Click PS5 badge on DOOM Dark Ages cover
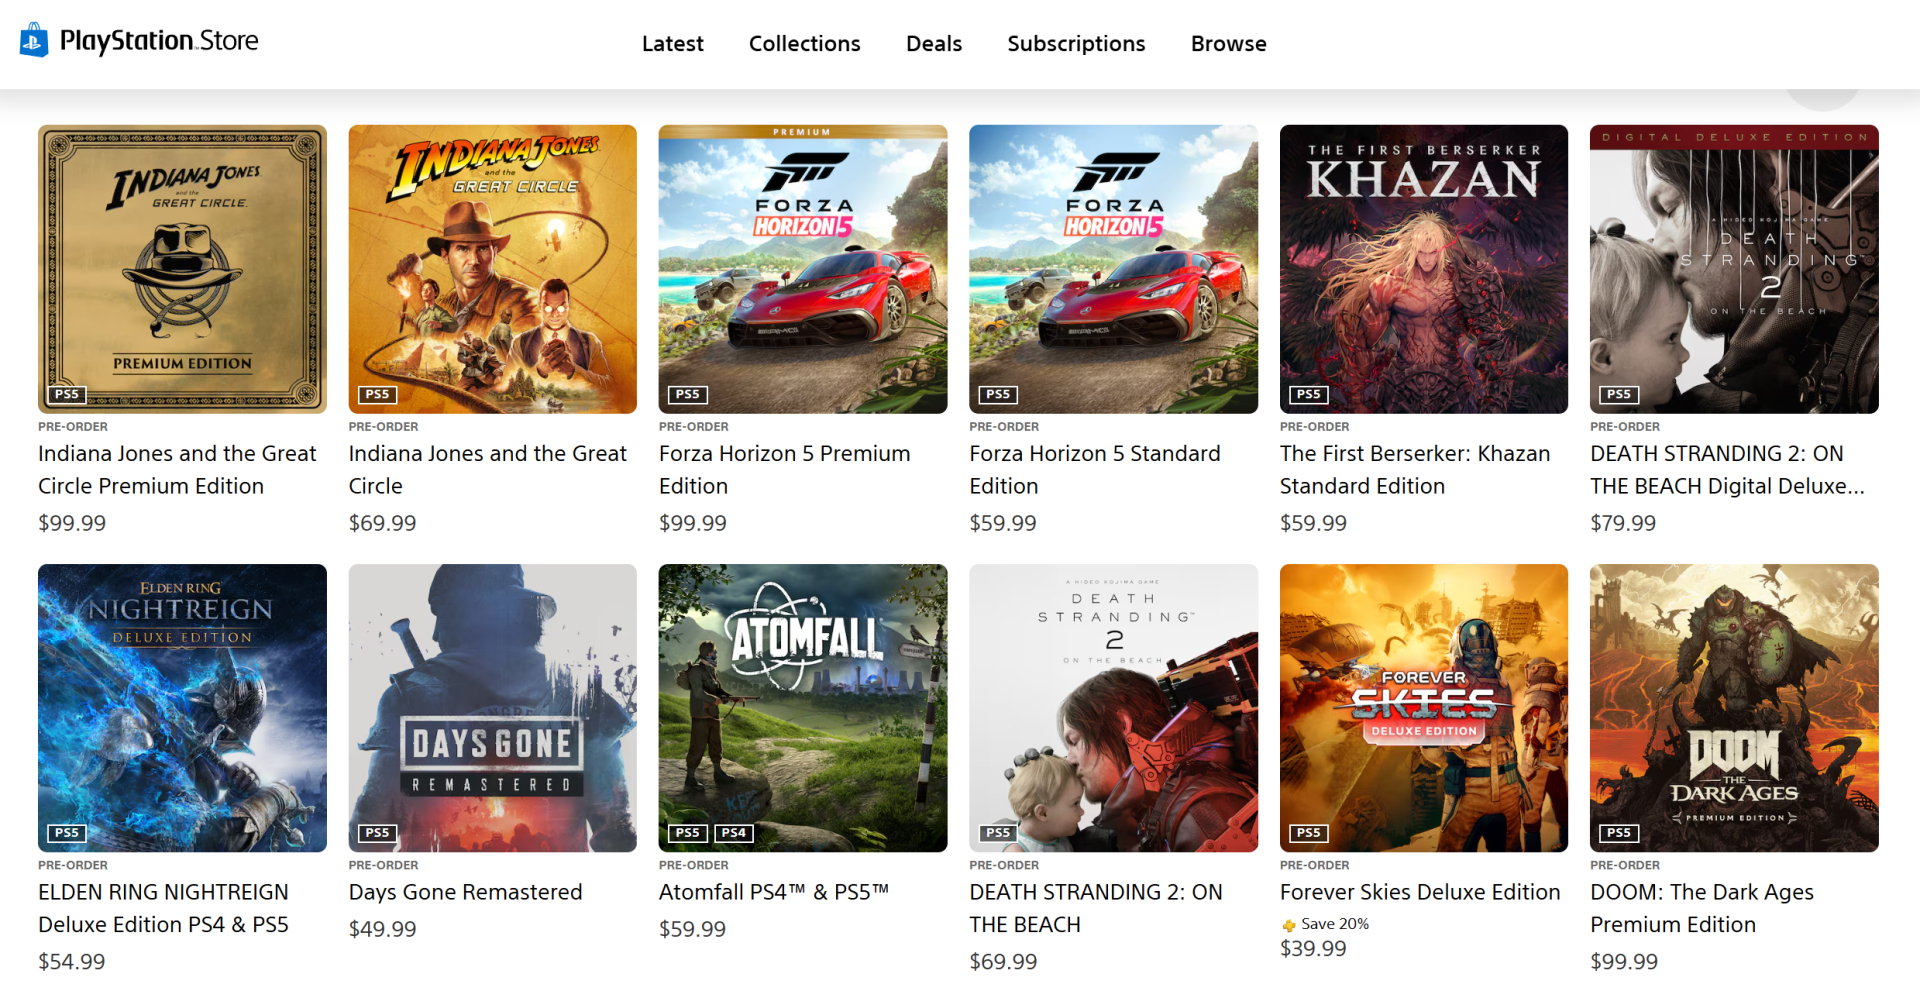This screenshot has width=1920, height=991. pos(1619,833)
